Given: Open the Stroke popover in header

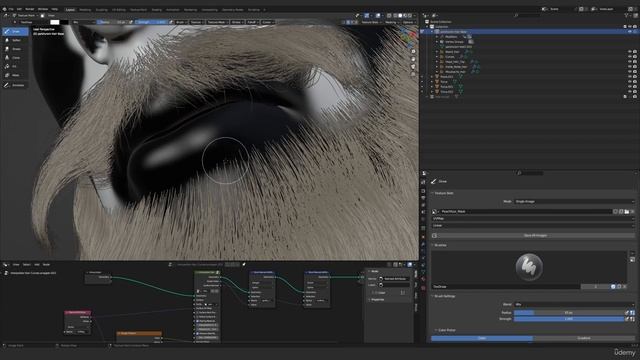Looking at the screenshot, I should click(237, 22).
